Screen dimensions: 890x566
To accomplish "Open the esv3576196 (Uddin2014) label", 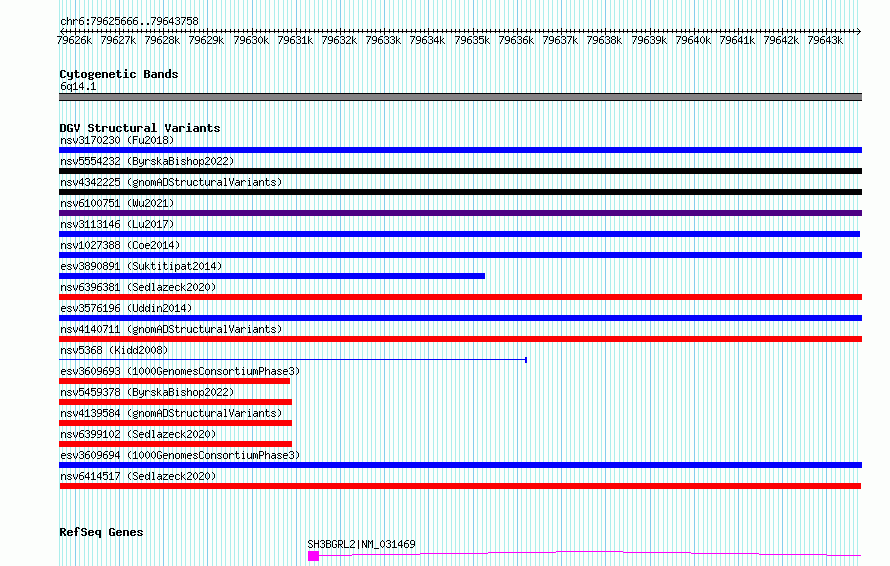I will [x=126, y=308].
